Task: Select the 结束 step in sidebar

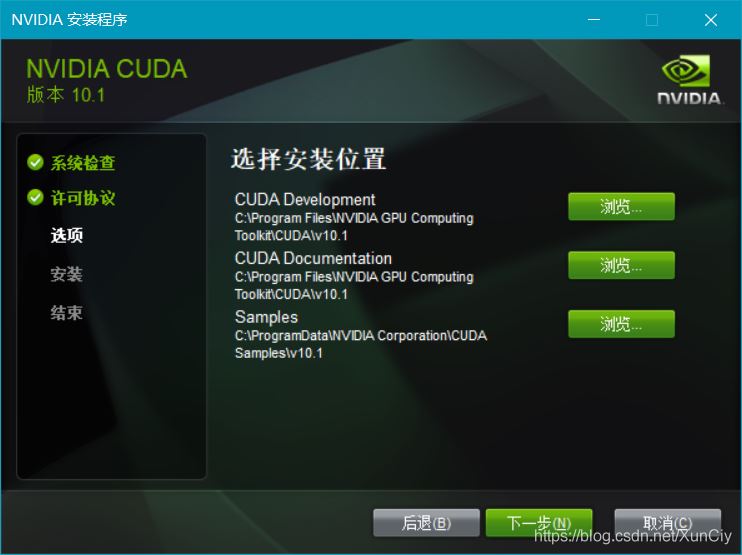Action: (x=67, y=313)
